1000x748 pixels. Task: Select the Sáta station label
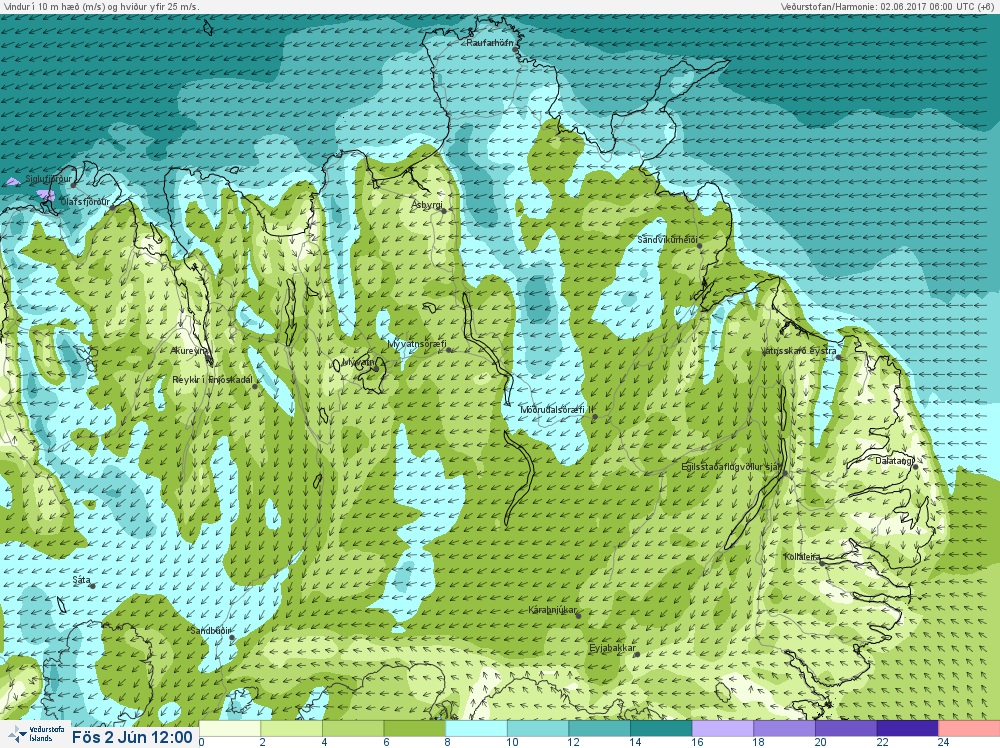coord(81,580)
